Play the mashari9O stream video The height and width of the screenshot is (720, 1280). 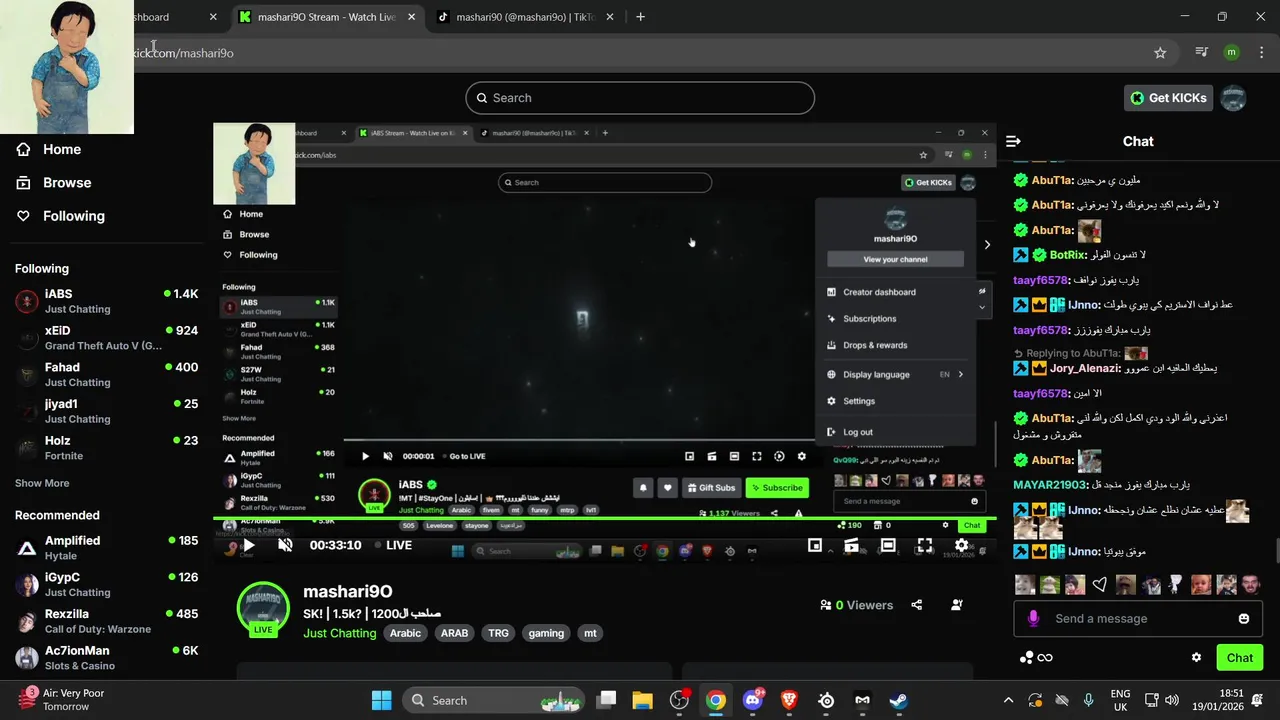point(248,545)
